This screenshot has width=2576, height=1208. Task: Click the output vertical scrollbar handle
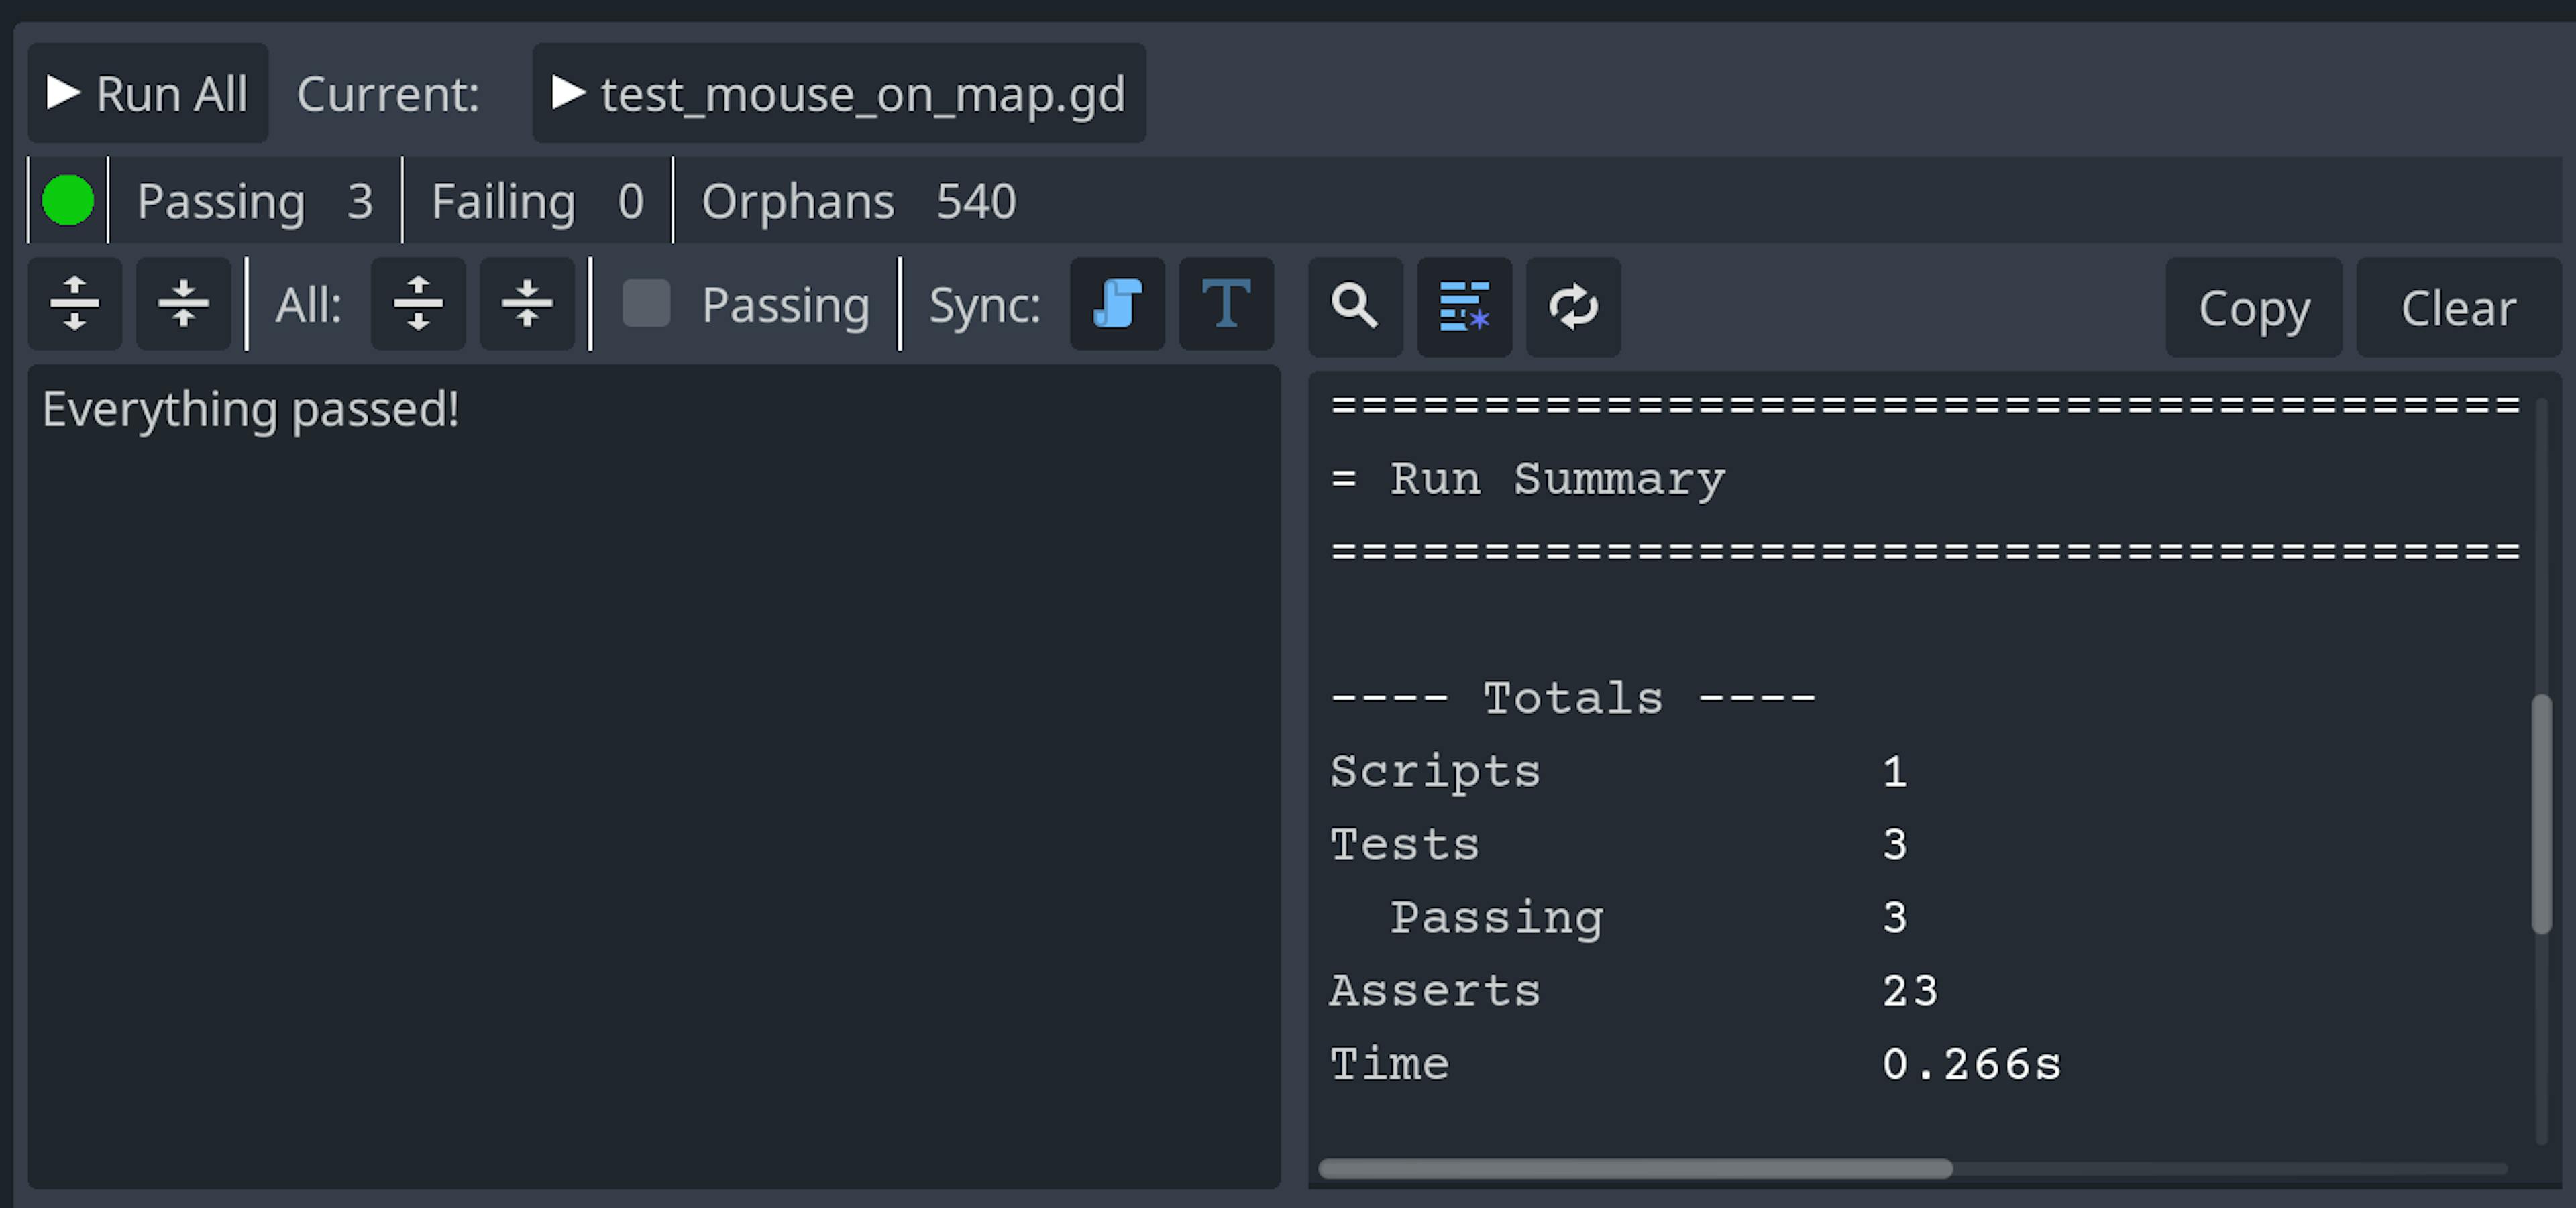coord(2541,813)
